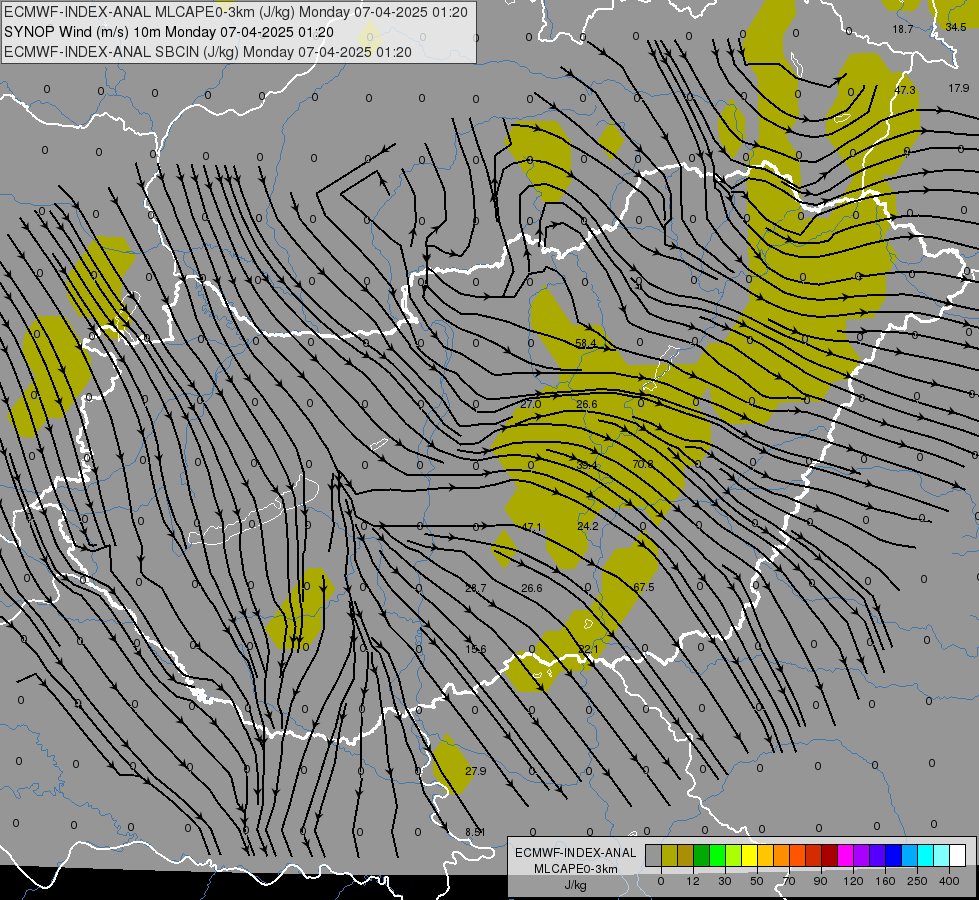This screenshot has height=900, width=979.
Task: Select the dark gold legend swatch
Action: pos(686,855)
